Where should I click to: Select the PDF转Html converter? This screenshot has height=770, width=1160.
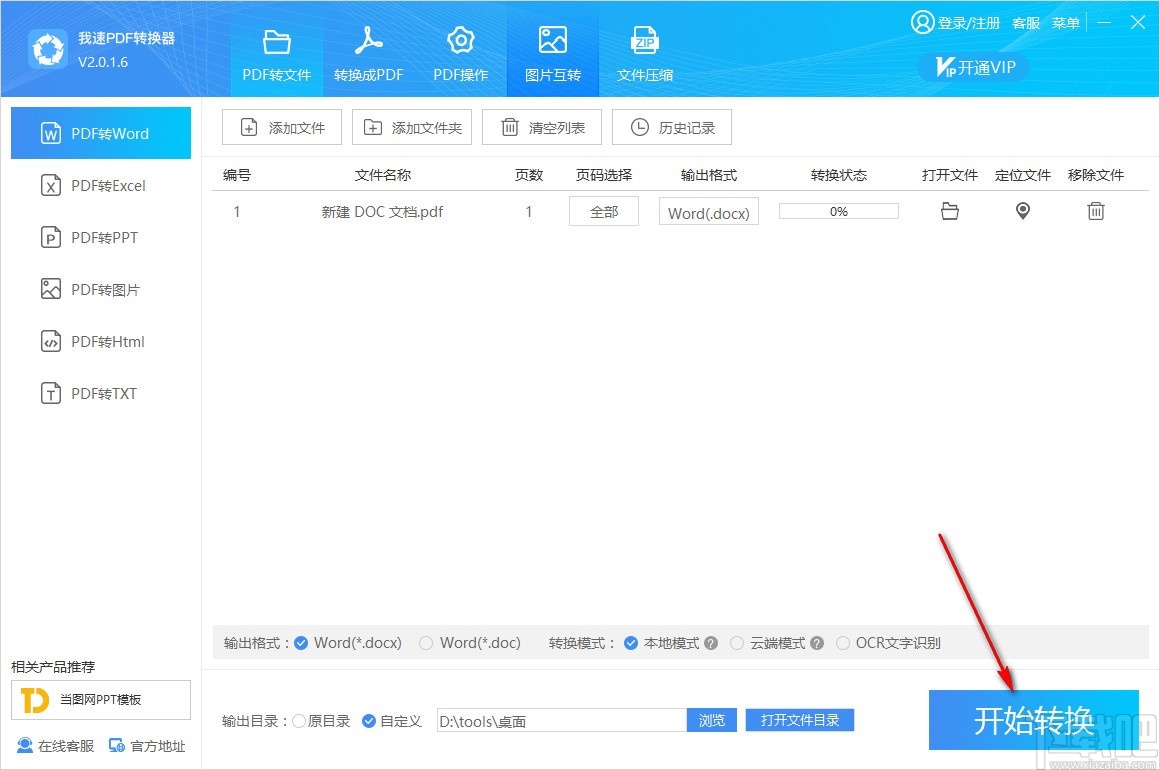pos(100,341)
